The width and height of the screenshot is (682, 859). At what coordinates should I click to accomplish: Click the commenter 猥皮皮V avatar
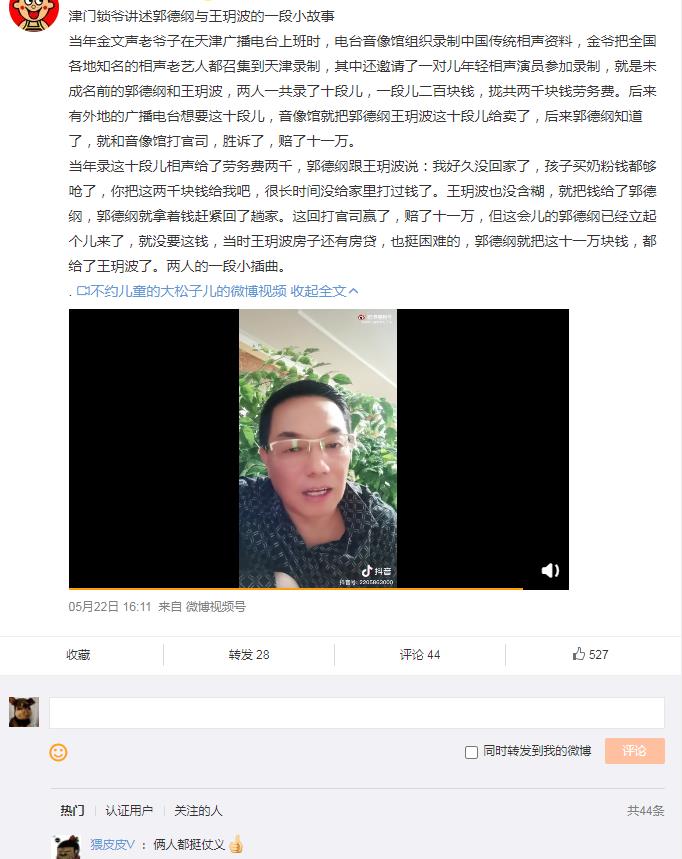tap(66, 847)
